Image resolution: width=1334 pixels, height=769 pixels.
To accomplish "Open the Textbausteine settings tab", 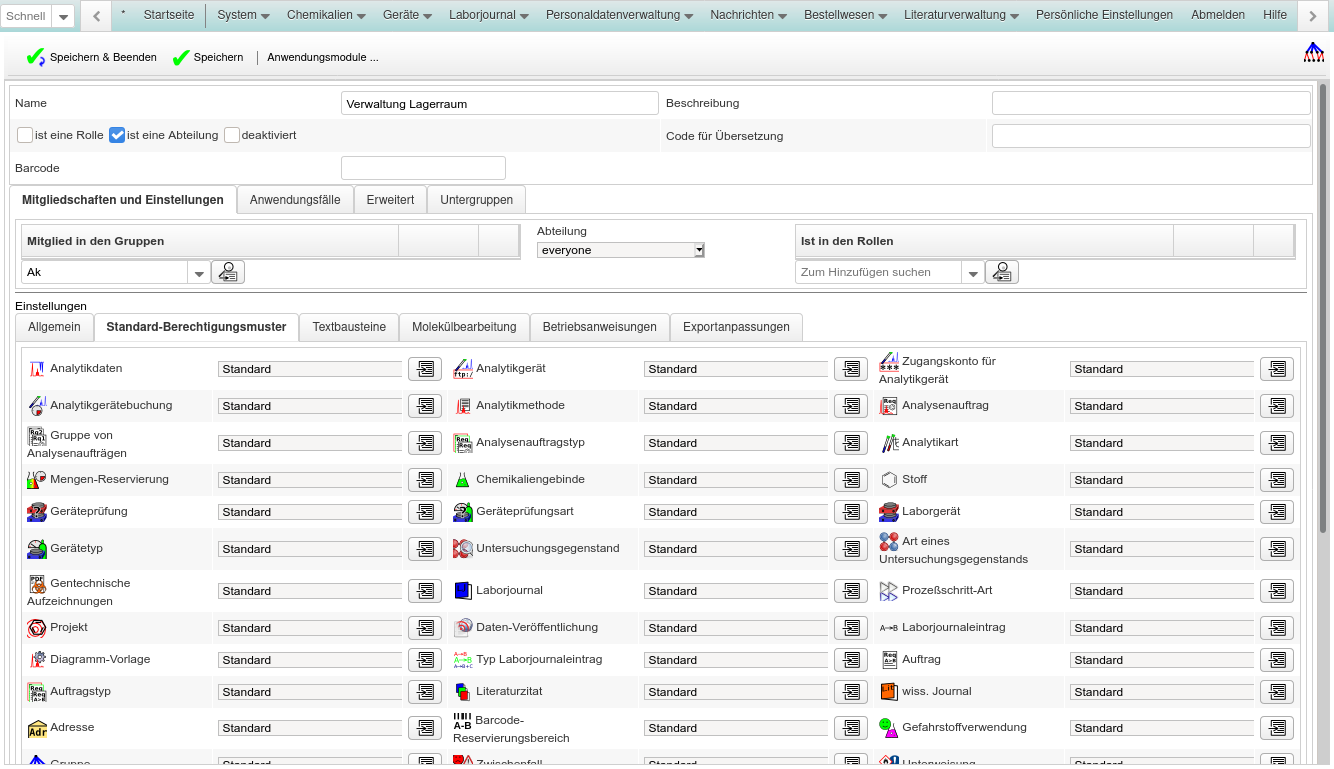I will (349, 327).
